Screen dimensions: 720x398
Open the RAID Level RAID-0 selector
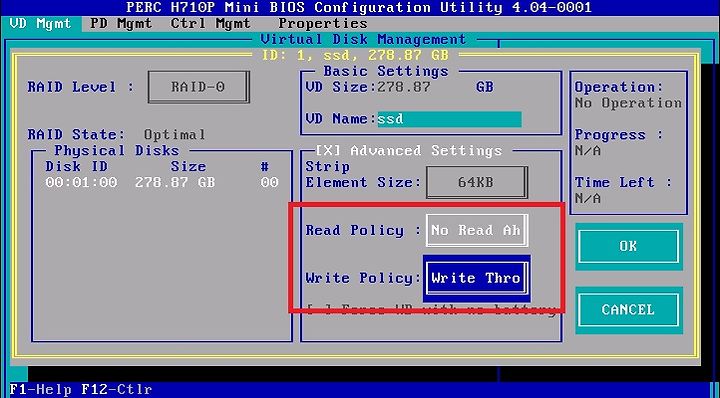198,87
